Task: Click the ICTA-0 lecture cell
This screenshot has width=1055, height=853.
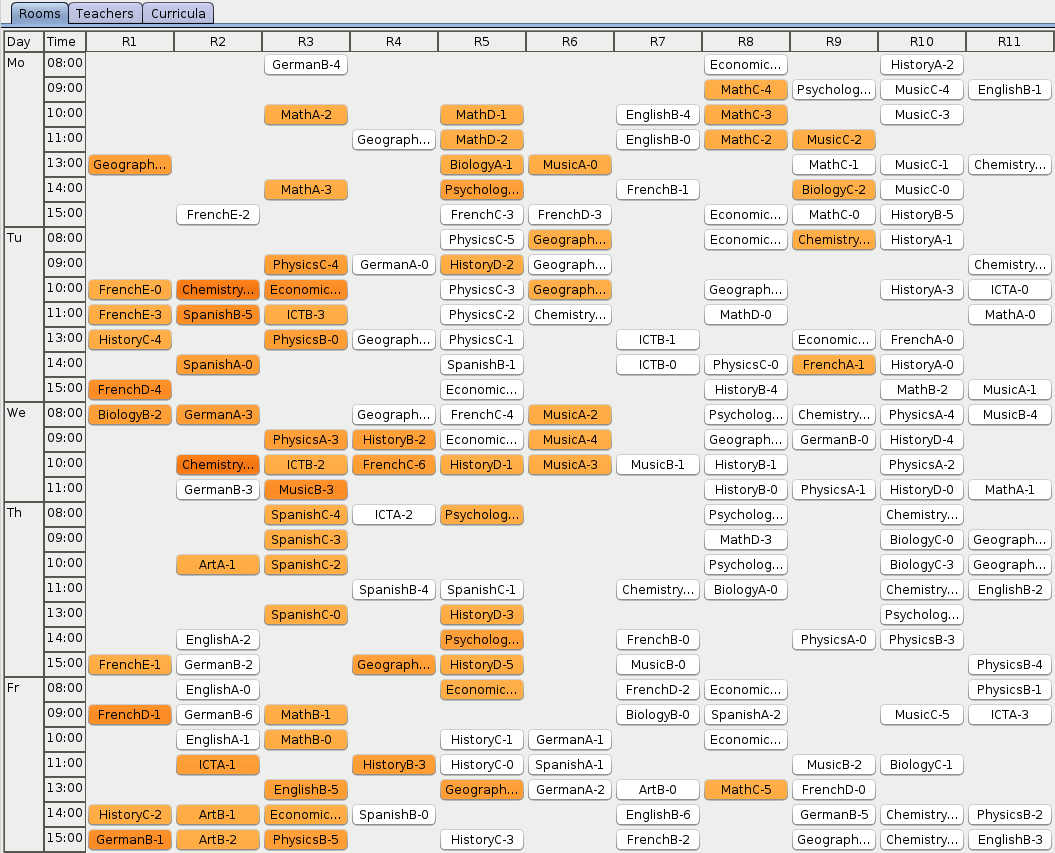Action: click(1009, 290)
